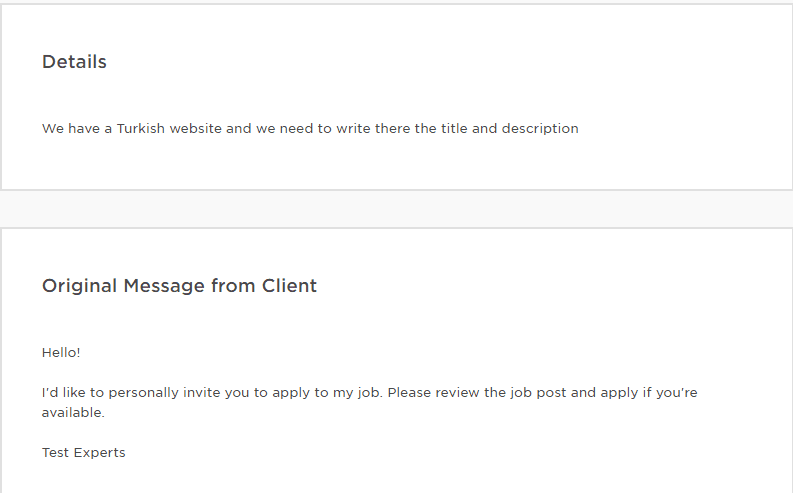Click the word Original in the heading

(x=79, y=286)
